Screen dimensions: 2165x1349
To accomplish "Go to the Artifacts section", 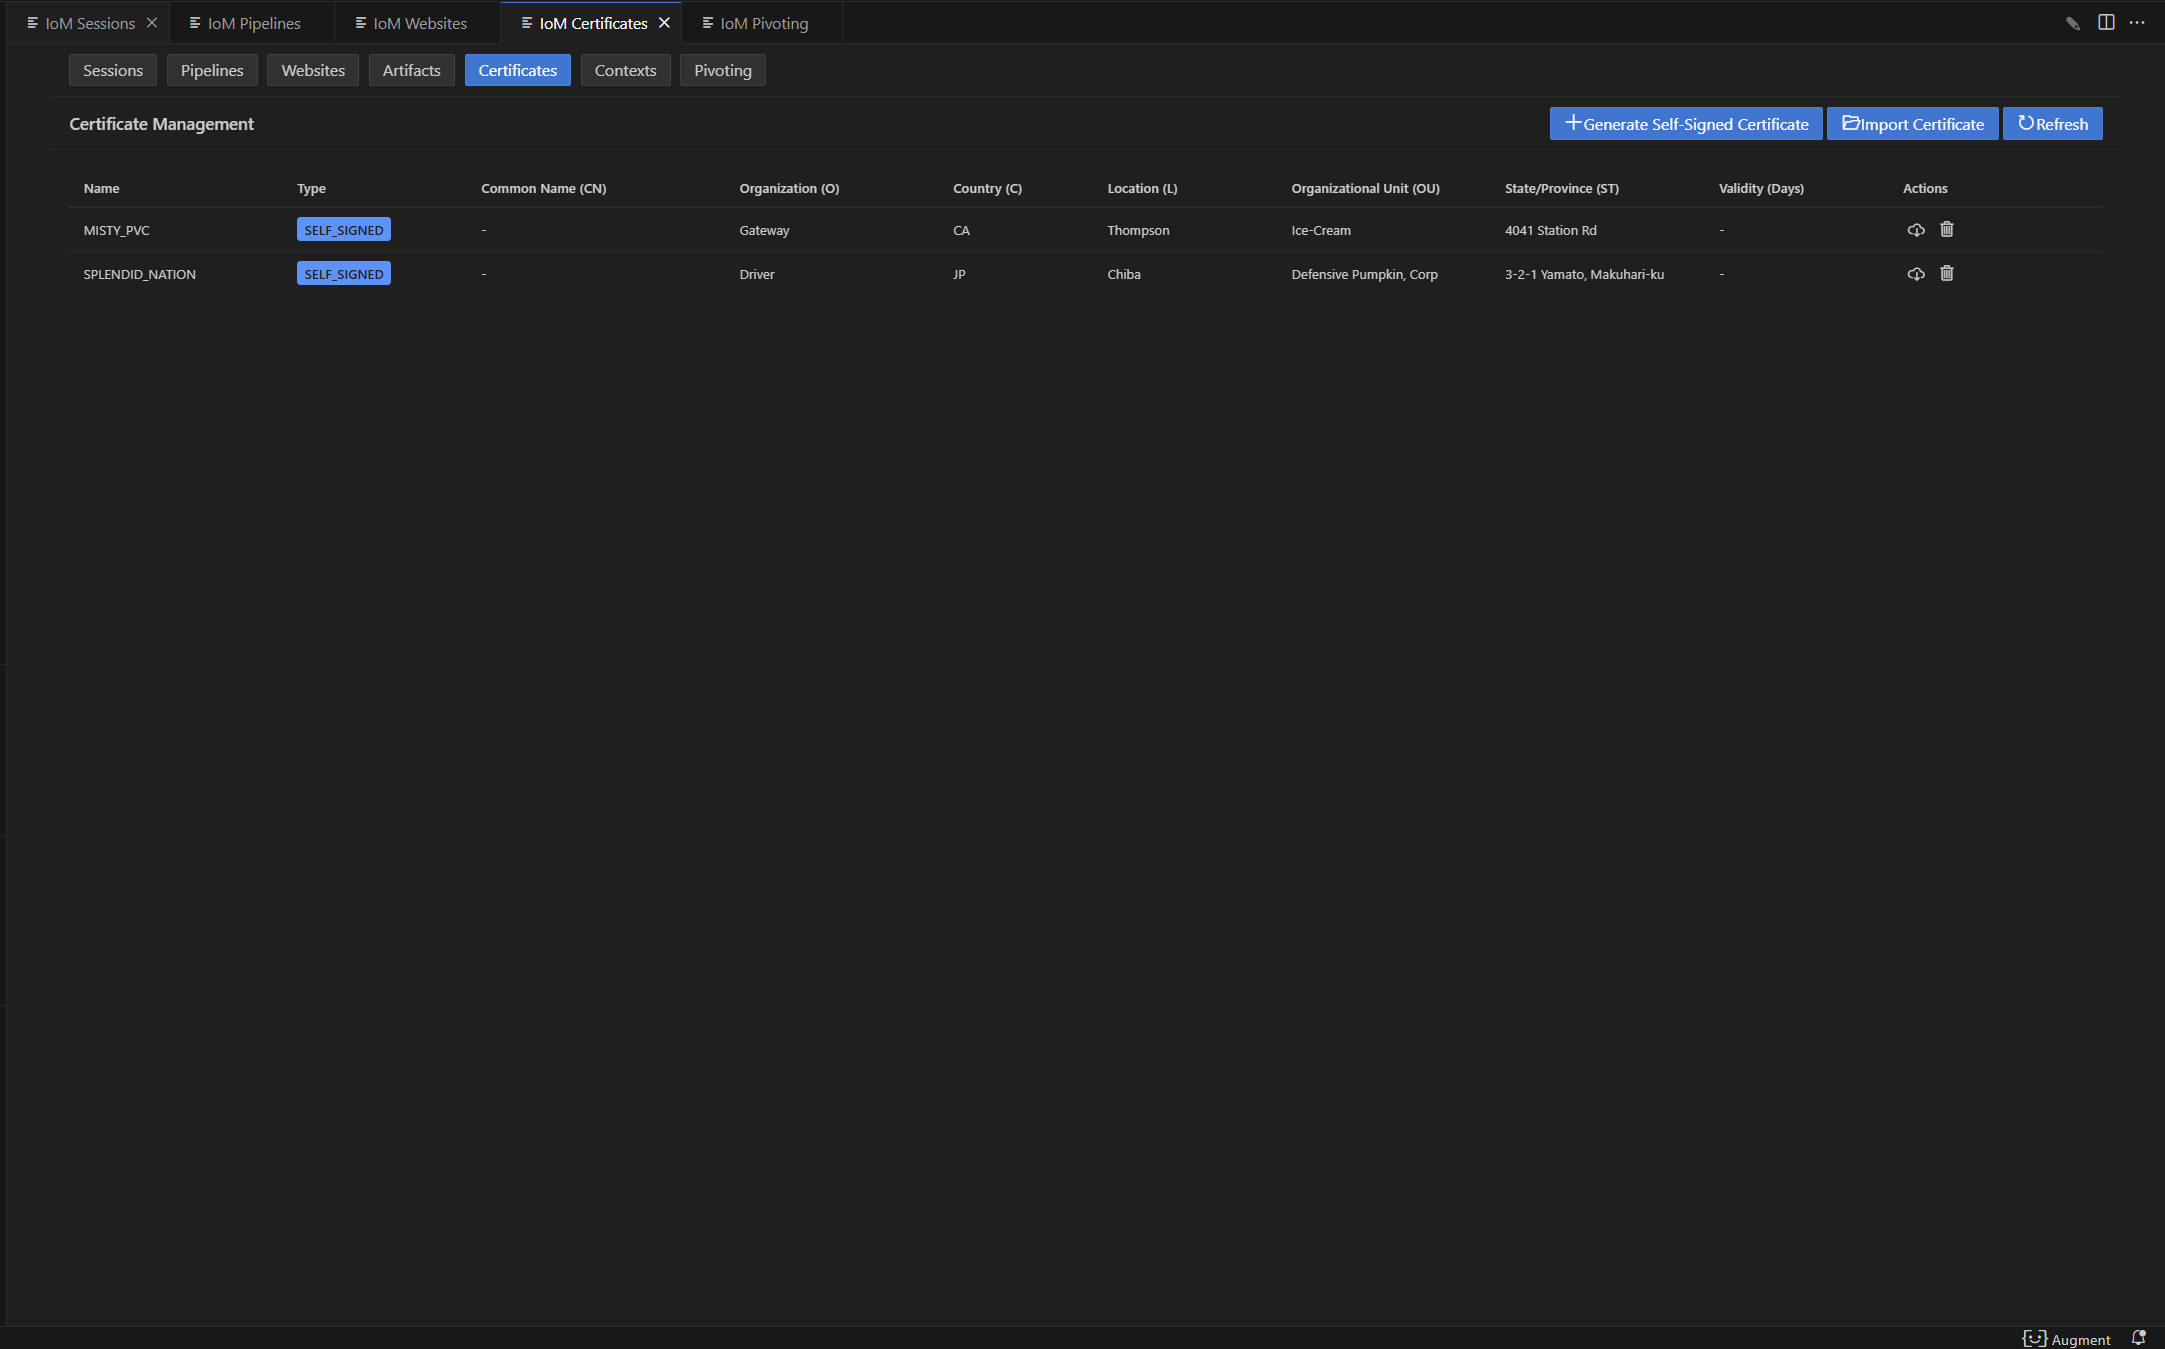I will tap(411, 70).
